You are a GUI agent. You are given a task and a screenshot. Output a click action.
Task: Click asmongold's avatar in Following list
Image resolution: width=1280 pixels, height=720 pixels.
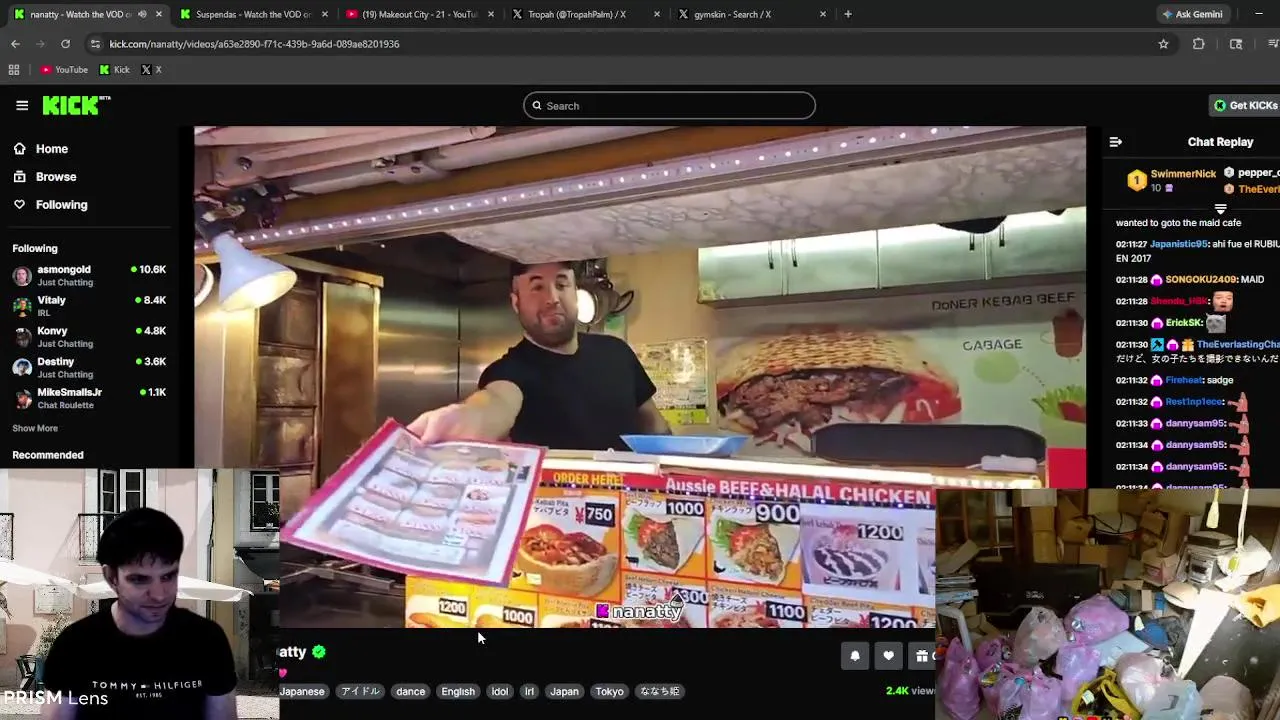click(x=22, y=275)
